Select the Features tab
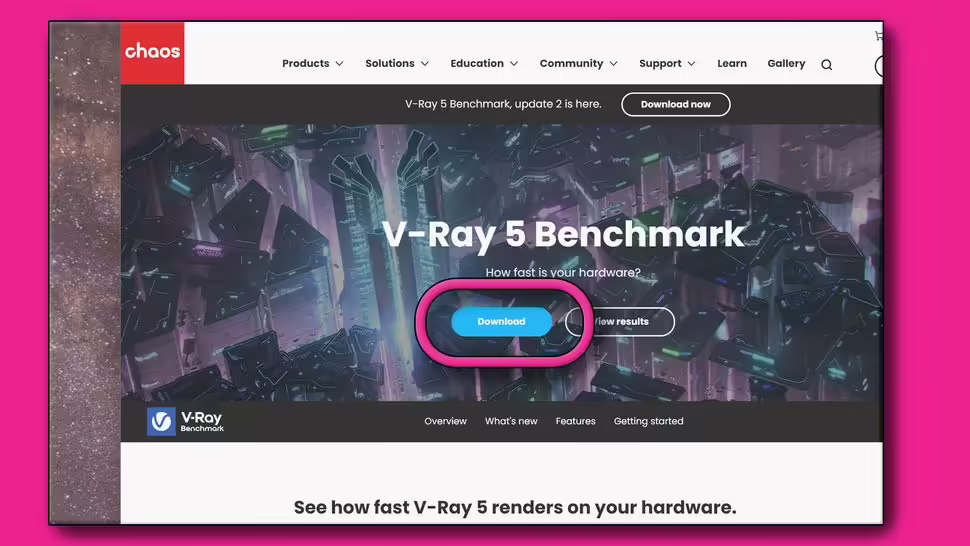This screenshot has height=546, width=970. pos(575,421)
